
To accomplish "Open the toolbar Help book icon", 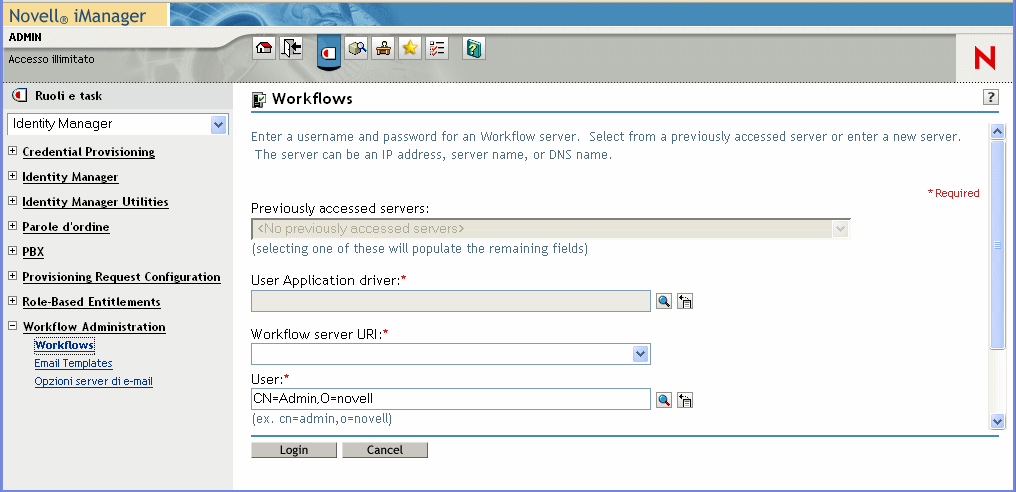I will (x=474, y=48).
